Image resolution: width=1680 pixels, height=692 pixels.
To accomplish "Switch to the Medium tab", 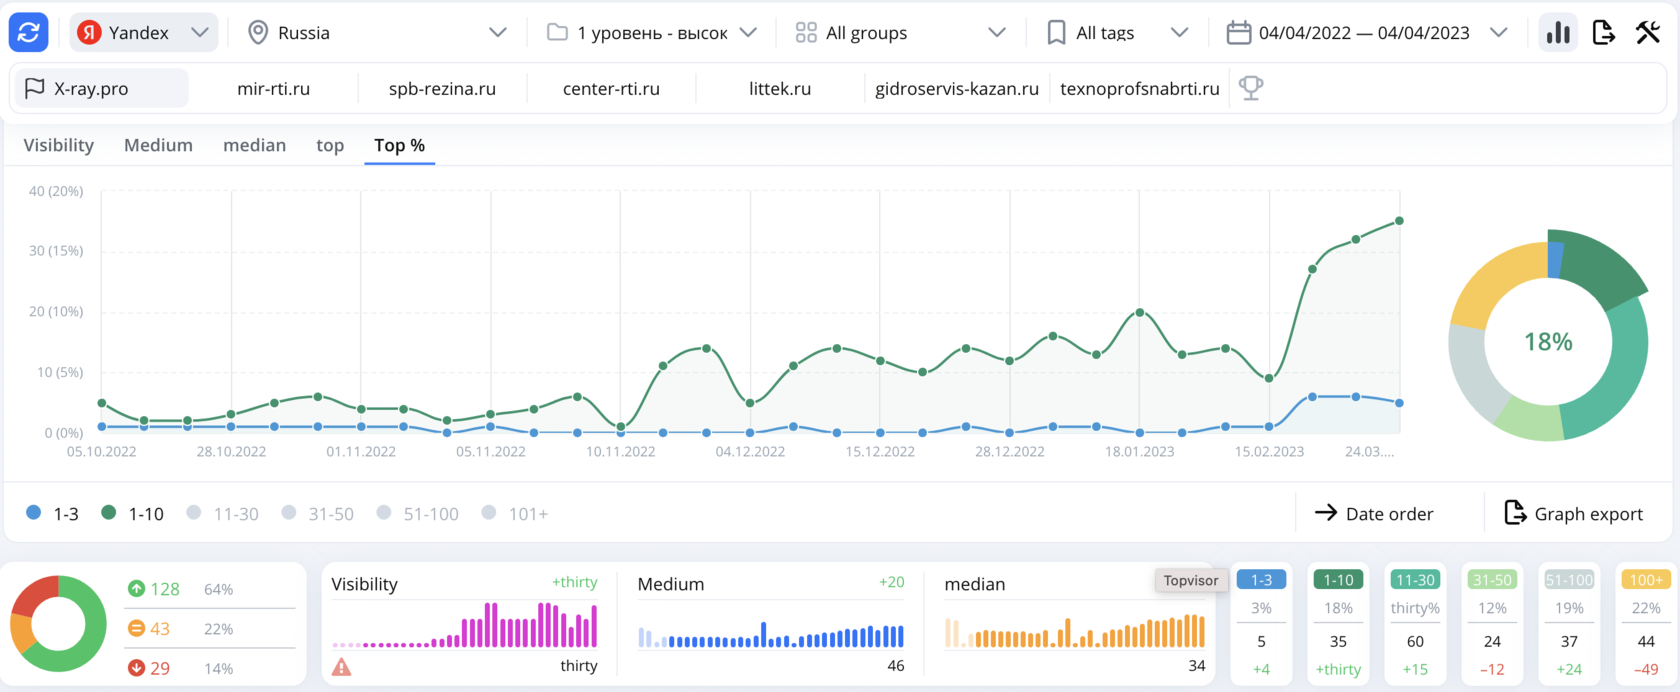I will [158, 145].
